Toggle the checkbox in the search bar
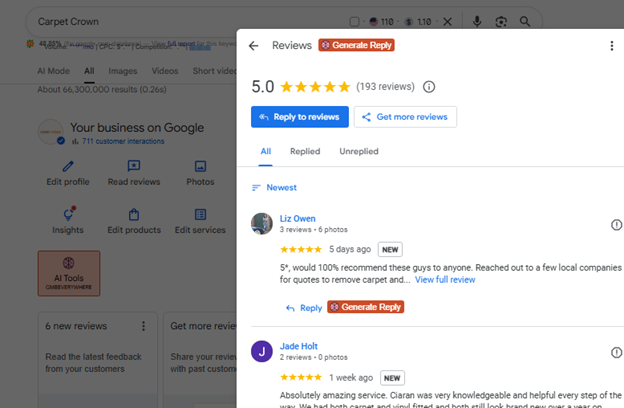 tap(355, 21)
